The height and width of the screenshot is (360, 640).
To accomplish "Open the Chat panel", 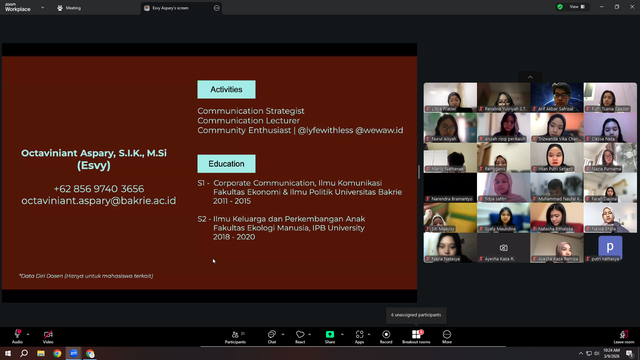I will tap(272, 337).
